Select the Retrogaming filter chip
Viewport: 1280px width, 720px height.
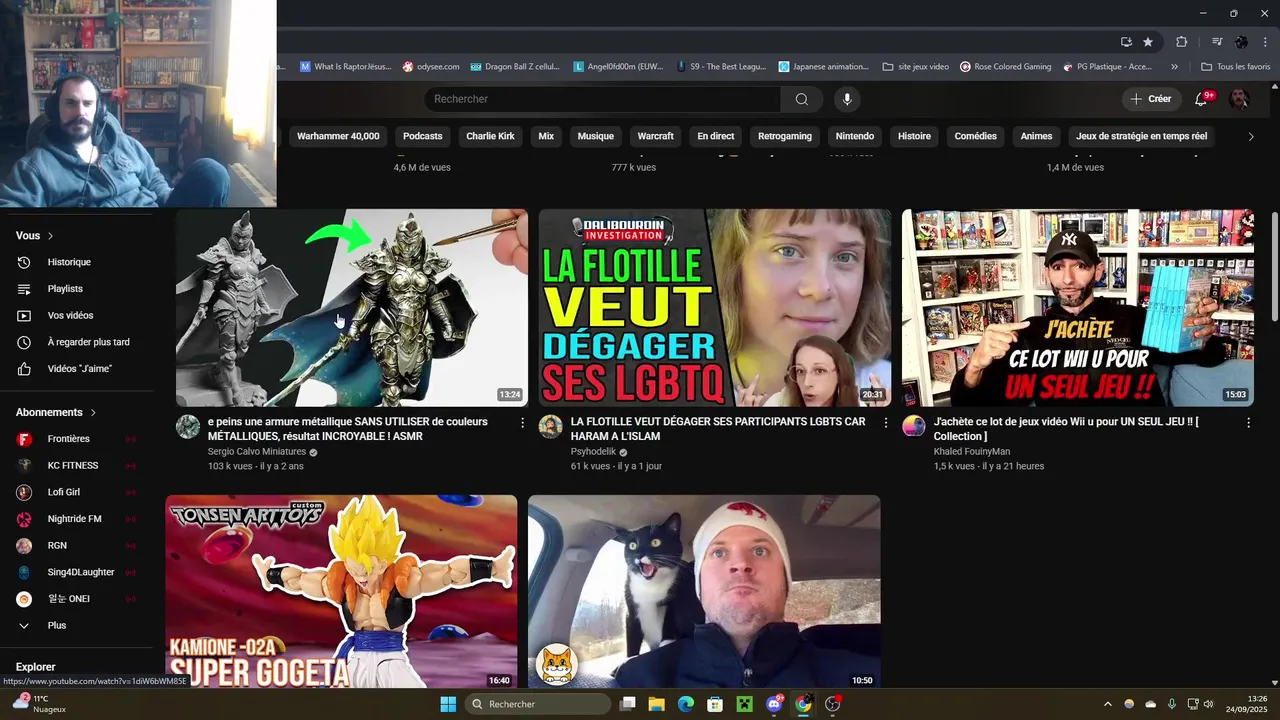click(785, 136)
